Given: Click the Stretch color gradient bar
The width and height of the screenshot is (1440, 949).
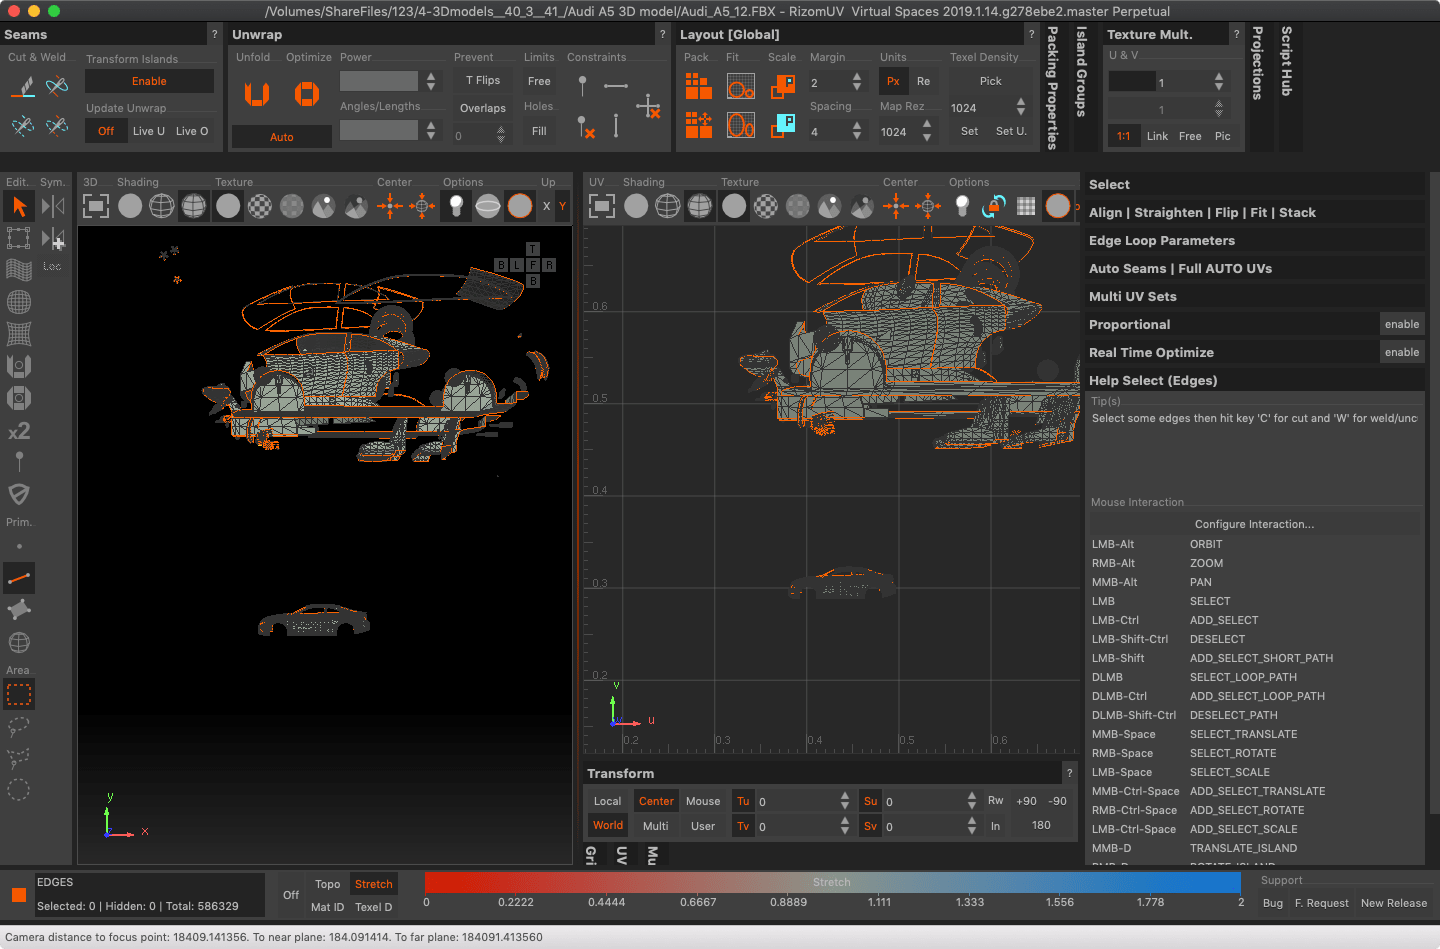Looking at the screenshot, I should pos(832,882).
